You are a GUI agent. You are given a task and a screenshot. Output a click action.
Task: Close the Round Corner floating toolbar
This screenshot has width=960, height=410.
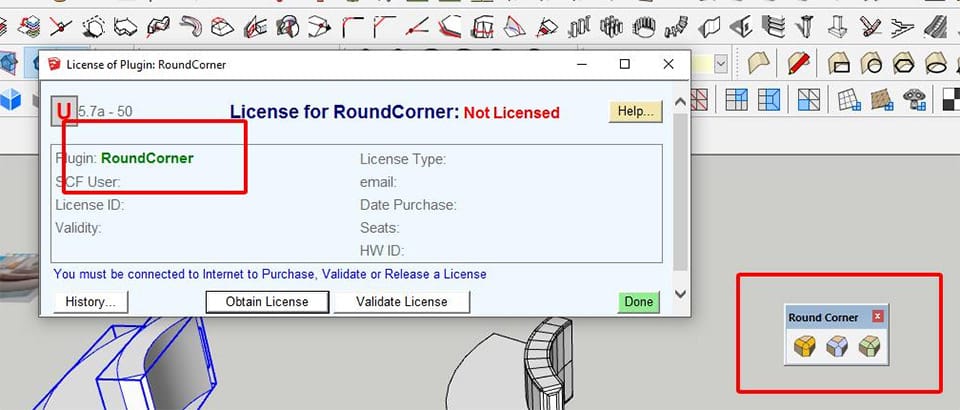click(877, 316)
